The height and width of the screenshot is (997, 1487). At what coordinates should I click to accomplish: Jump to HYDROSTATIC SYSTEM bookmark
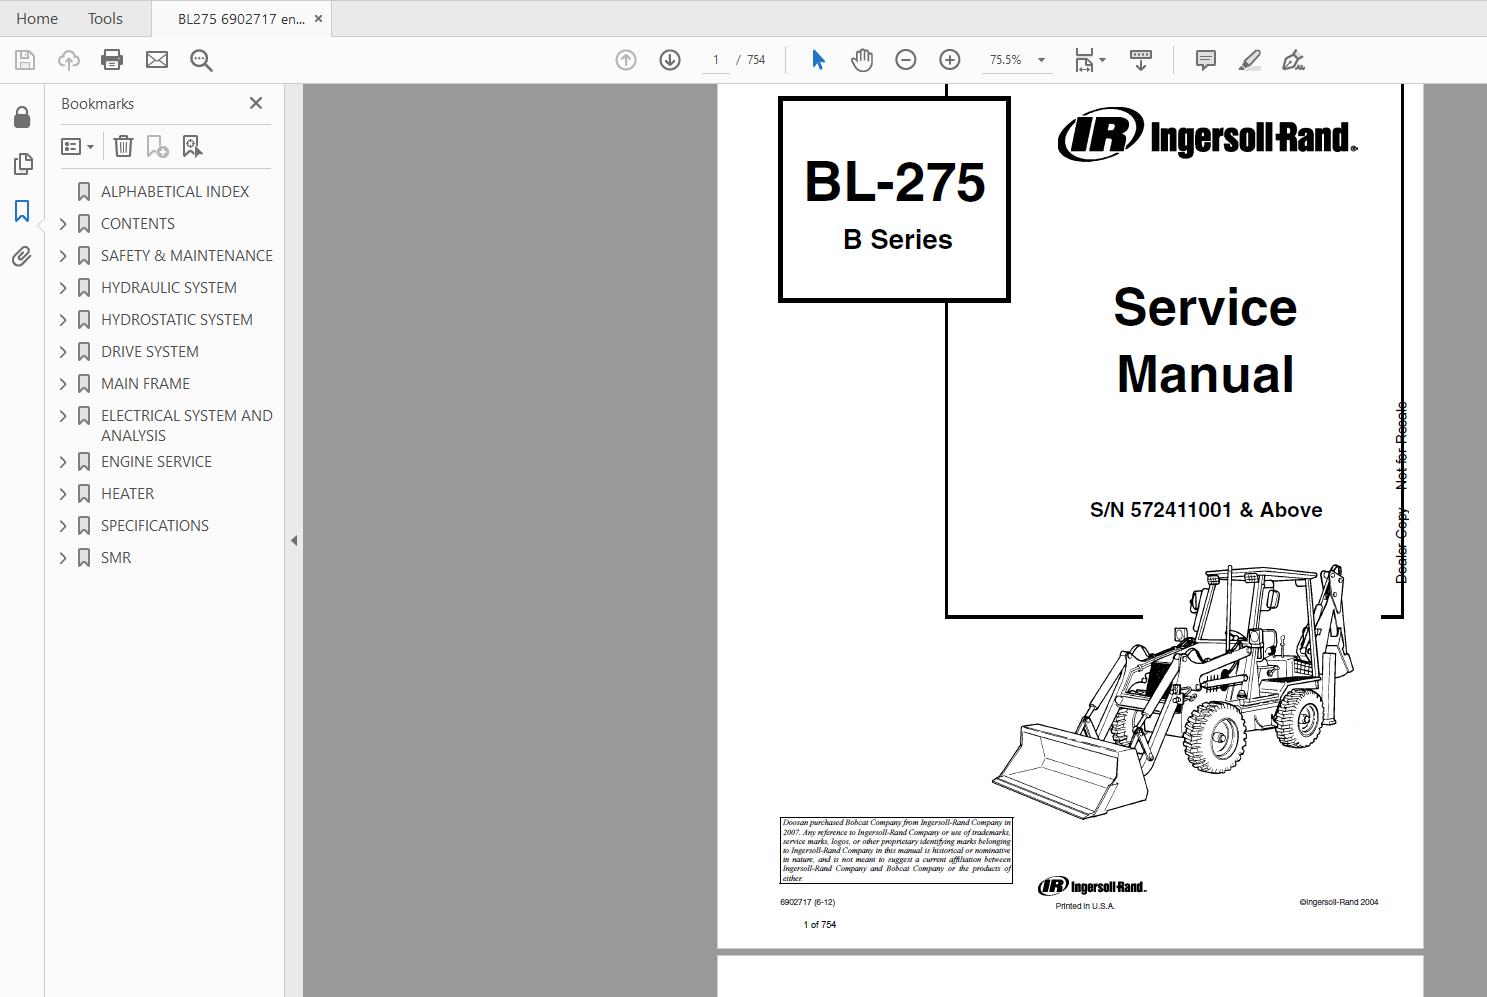[177, 319]
